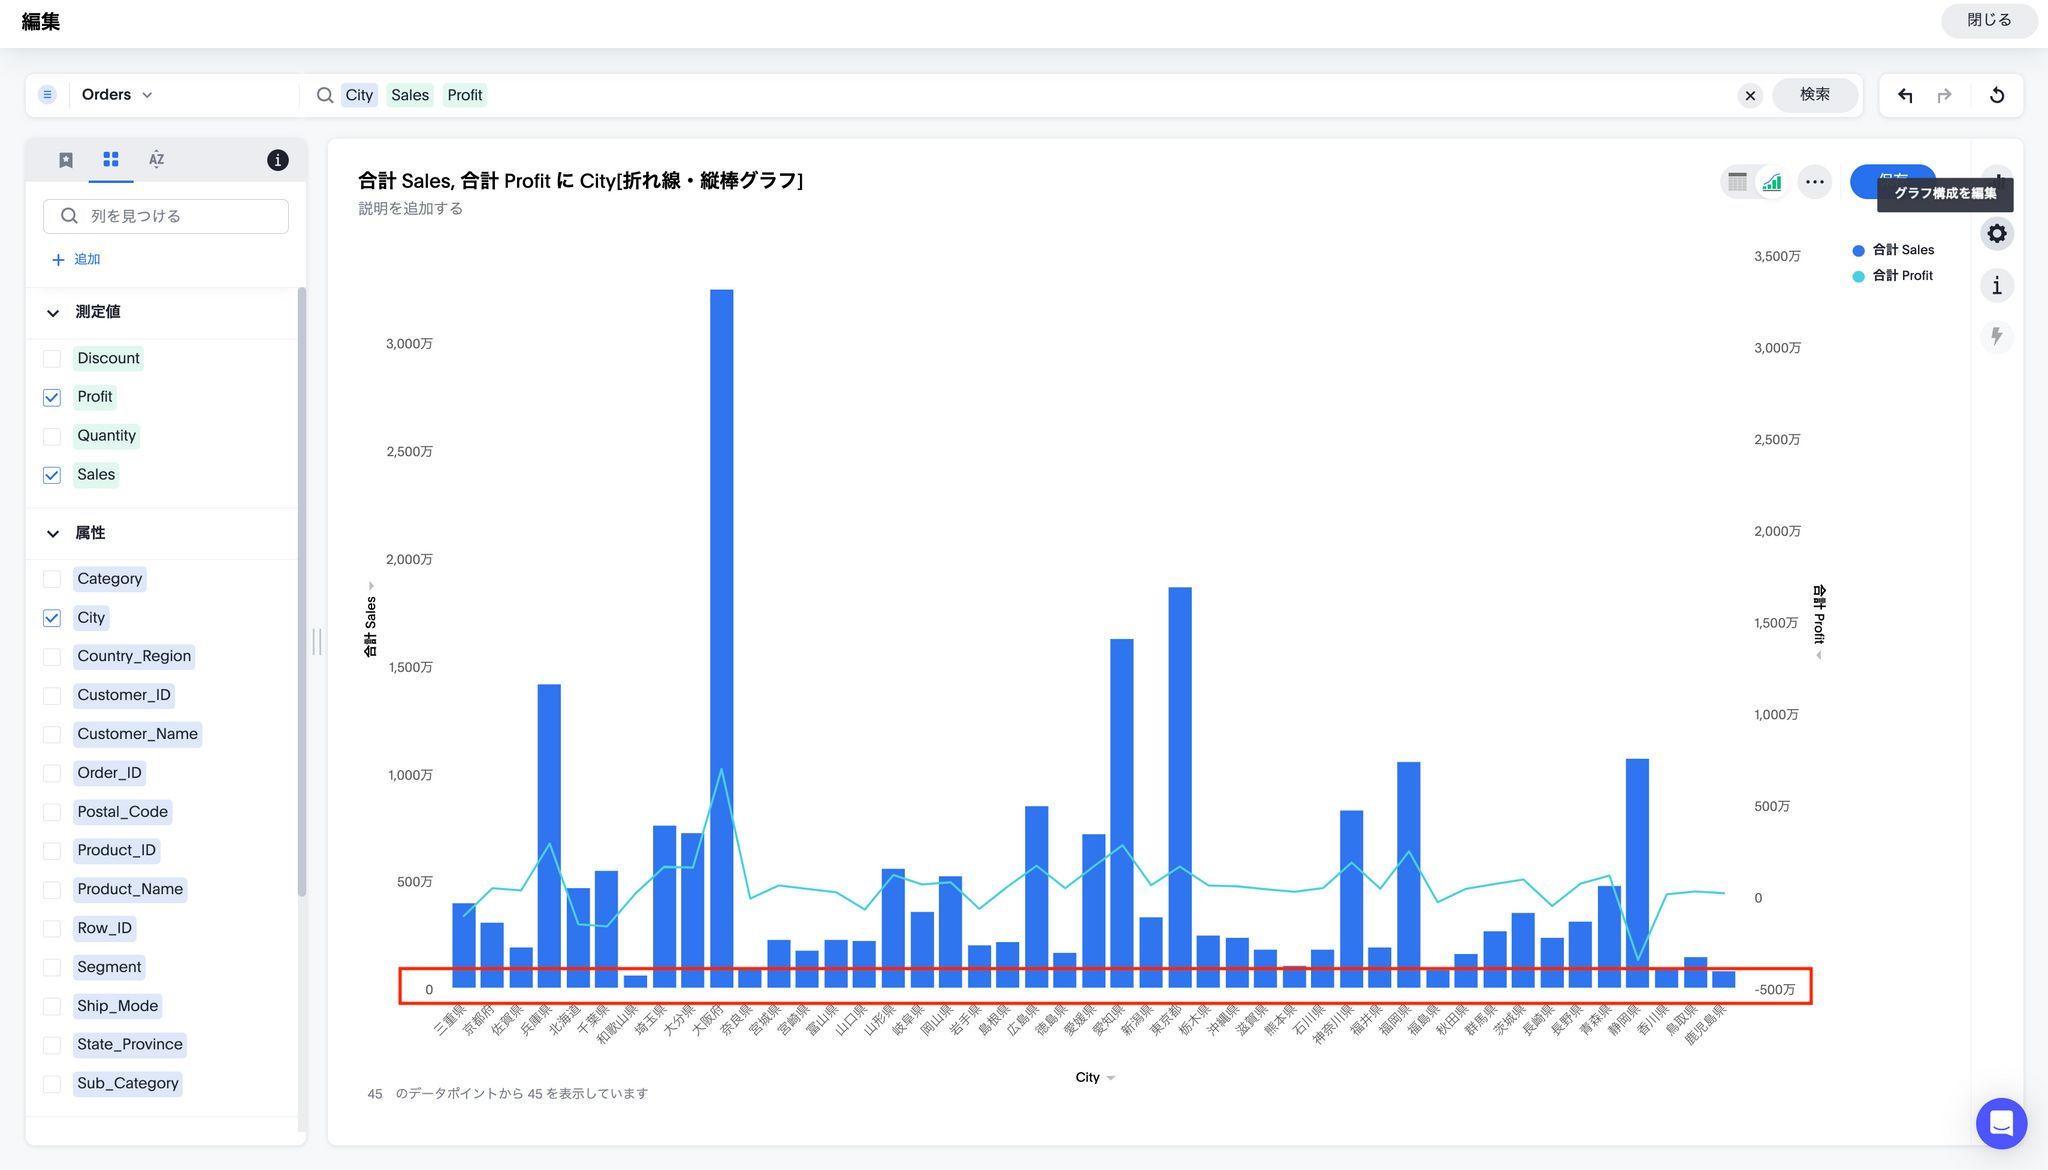The image size is (2048, 1170).
Task: Click the 編集 page heading
Action: click(x=41, y=22)
